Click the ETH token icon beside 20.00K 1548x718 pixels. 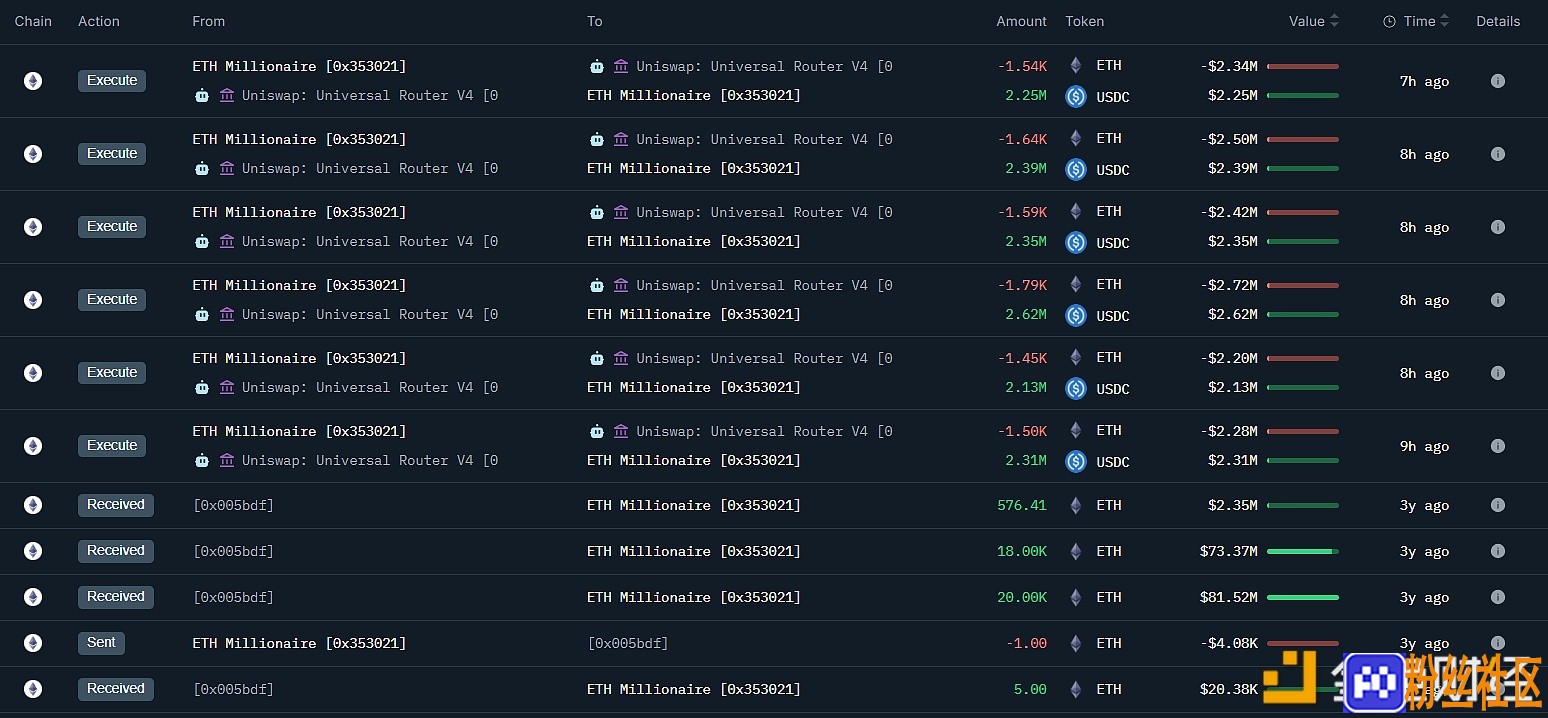coord(1076,597)
